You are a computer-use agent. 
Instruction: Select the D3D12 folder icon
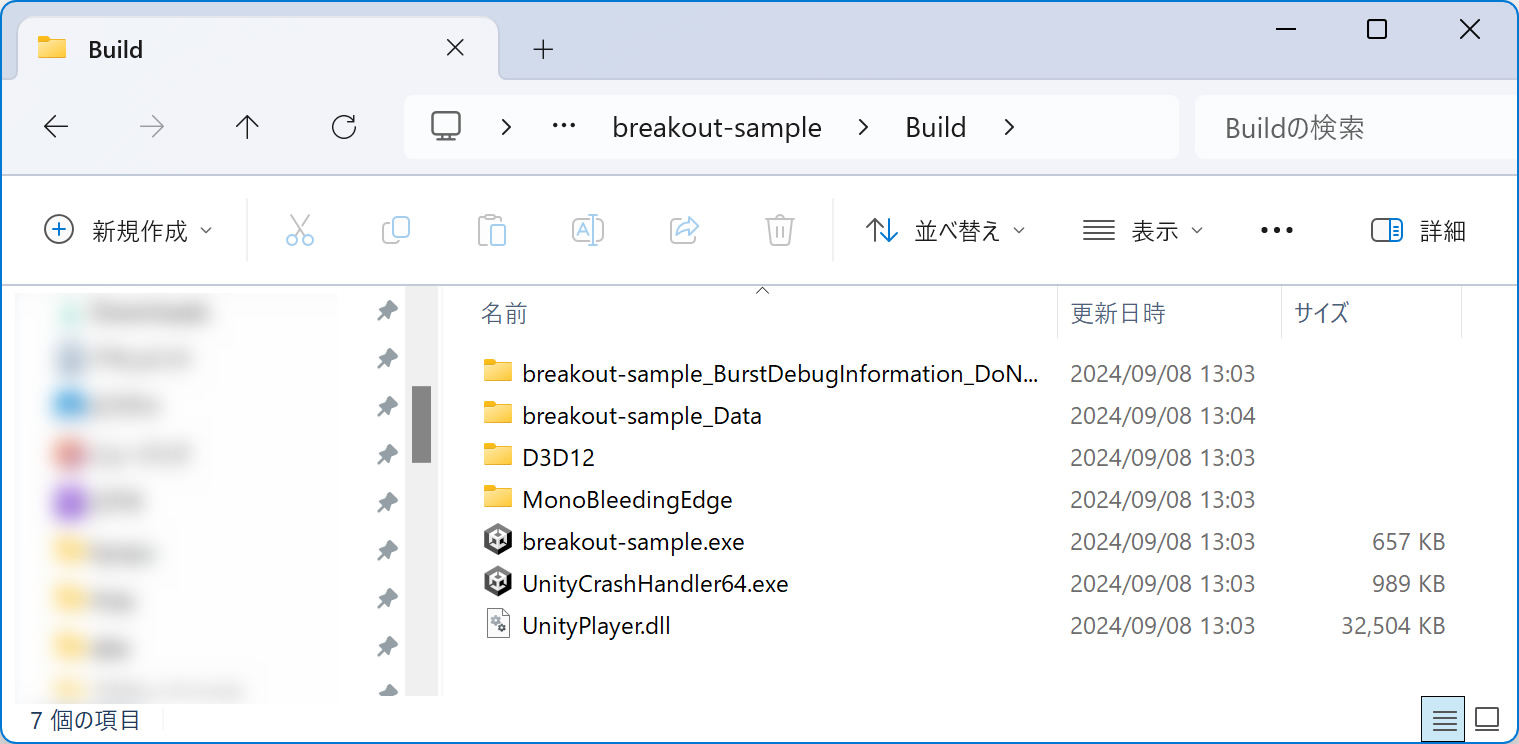pyautogui.click(x=498, y=456)
